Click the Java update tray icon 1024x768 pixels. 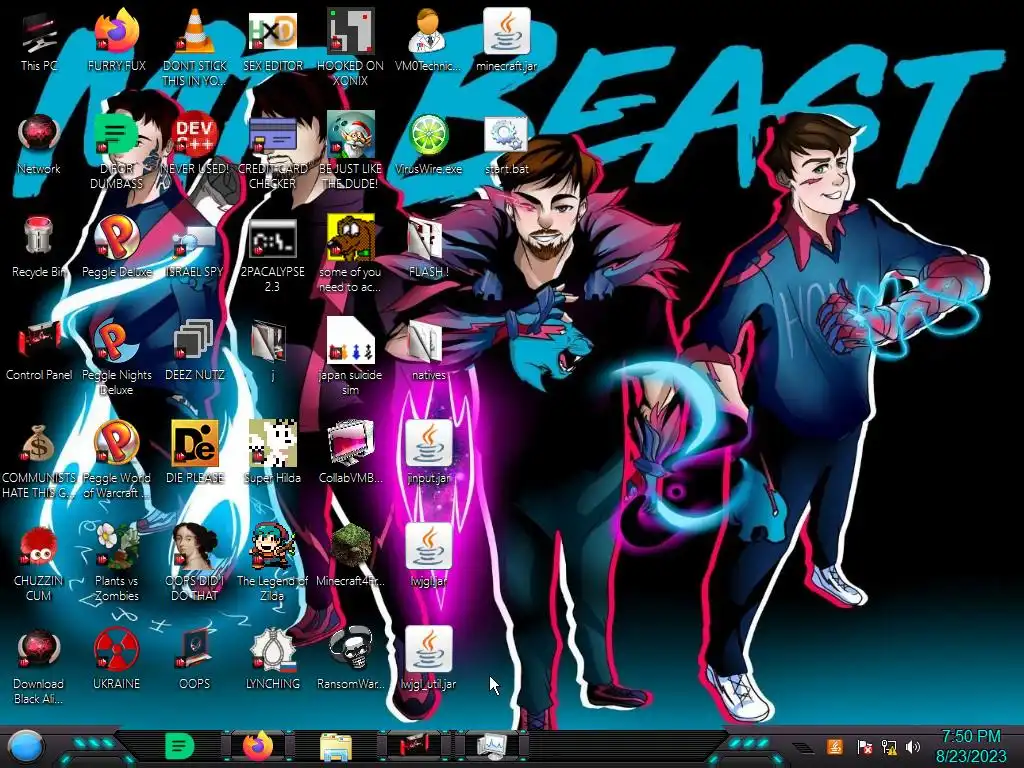pos(835,747)
